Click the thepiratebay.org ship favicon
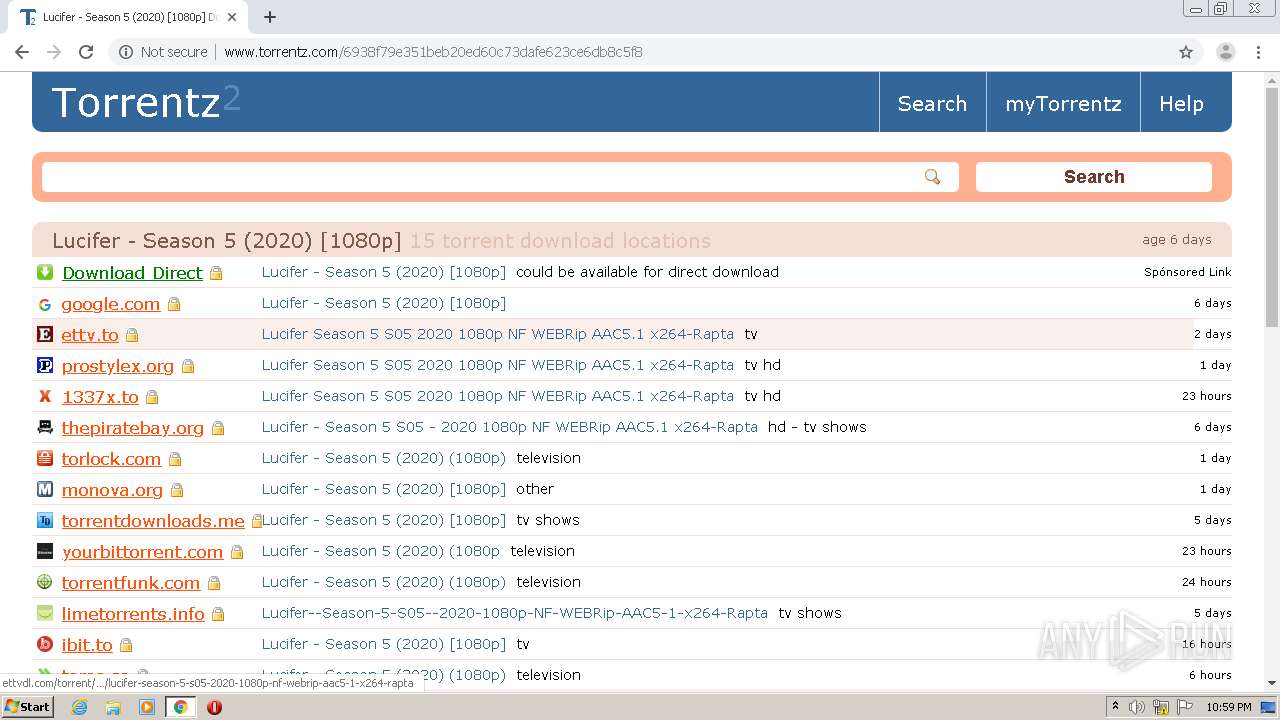The height and width of the screenshot is (720, 1280). coord(45,428)
